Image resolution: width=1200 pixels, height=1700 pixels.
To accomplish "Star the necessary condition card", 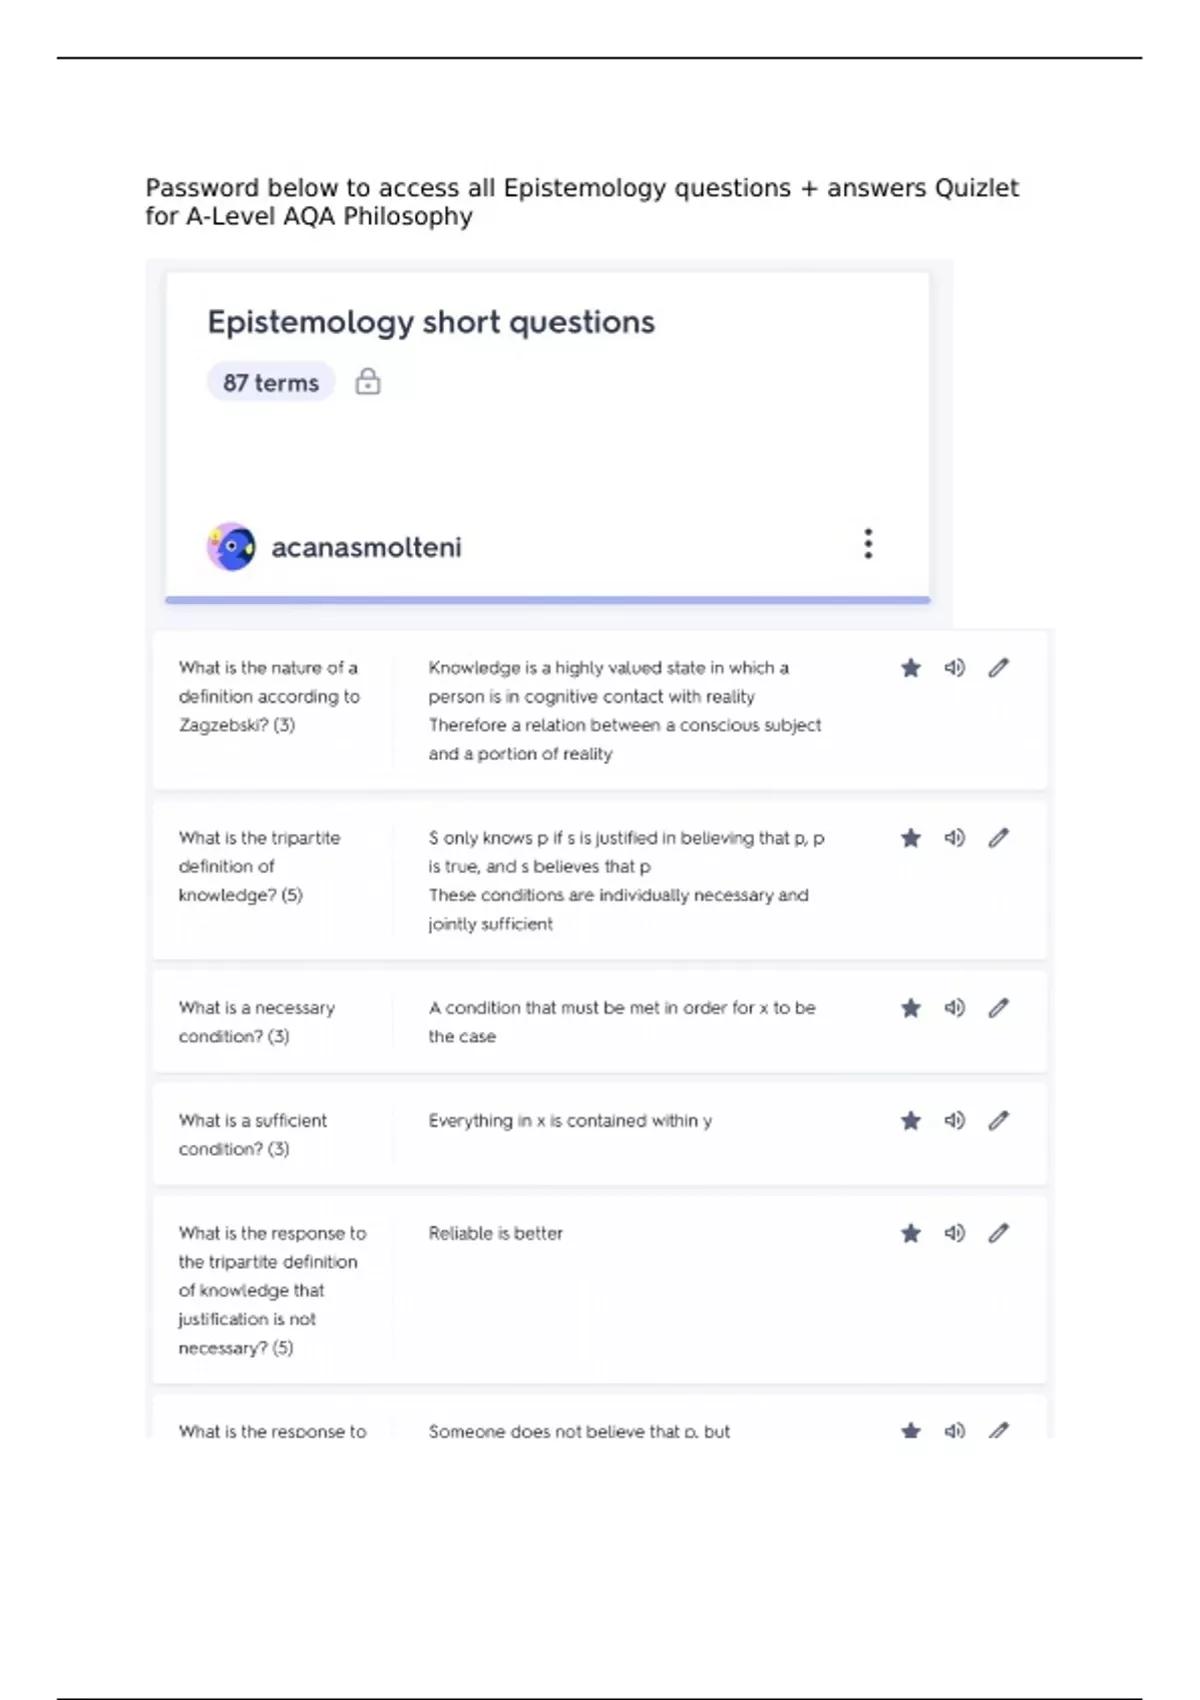I will [910, 1008].
